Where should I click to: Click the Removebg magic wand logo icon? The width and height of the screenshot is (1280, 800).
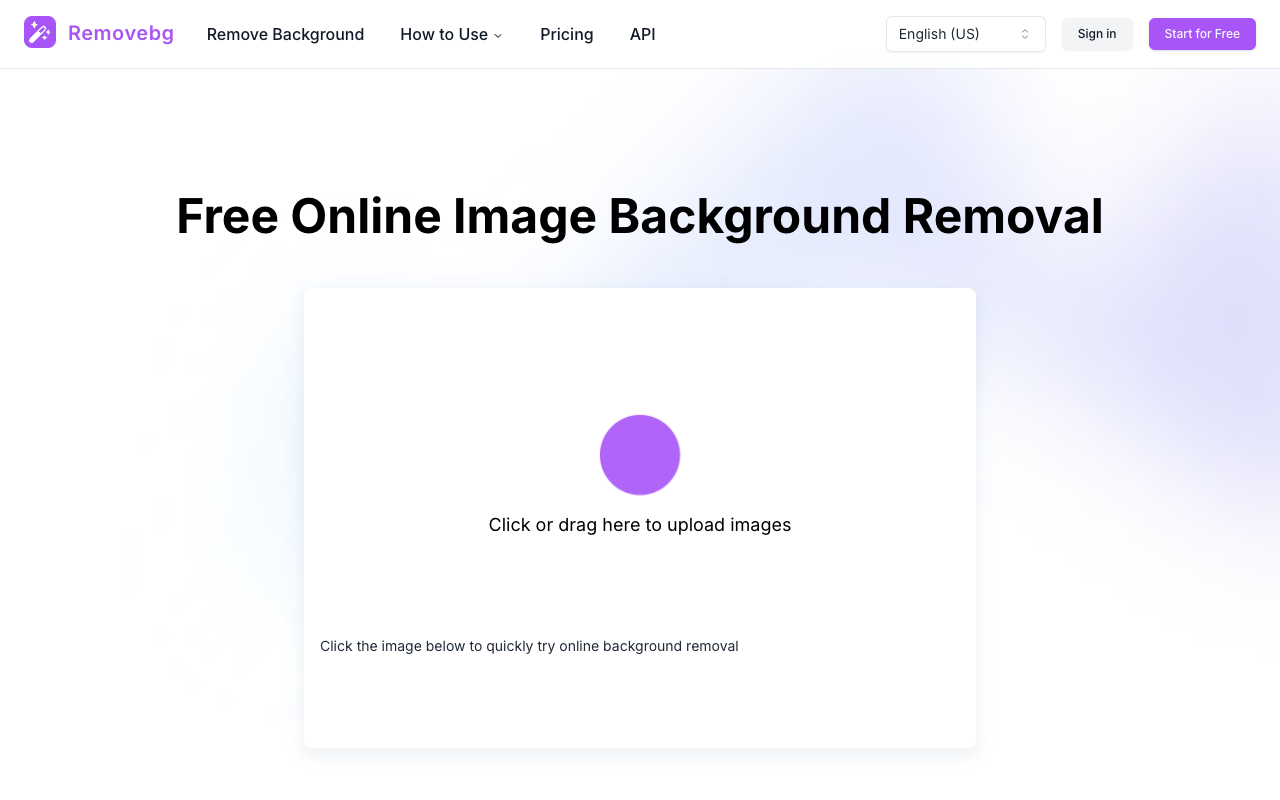[x=40, y=33]
